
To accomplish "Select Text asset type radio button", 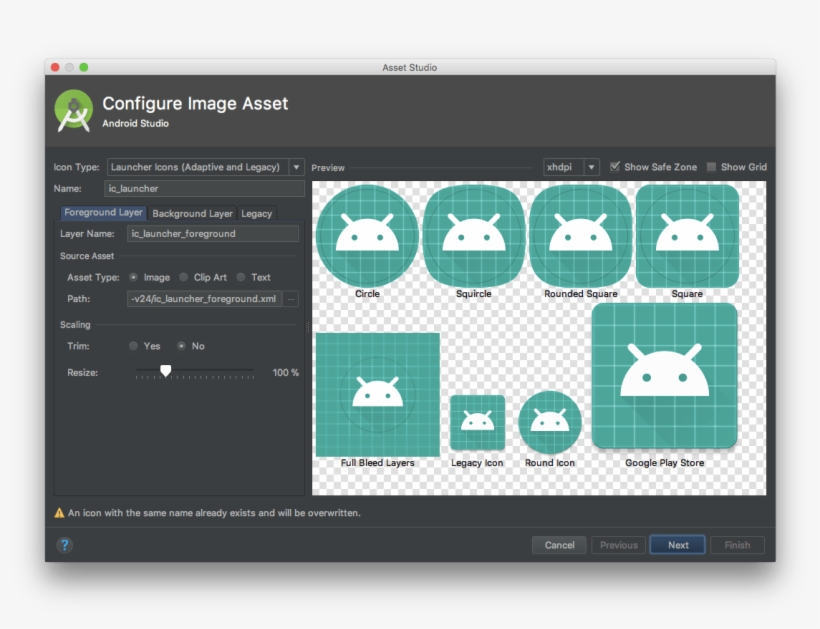I will (241, 277).
